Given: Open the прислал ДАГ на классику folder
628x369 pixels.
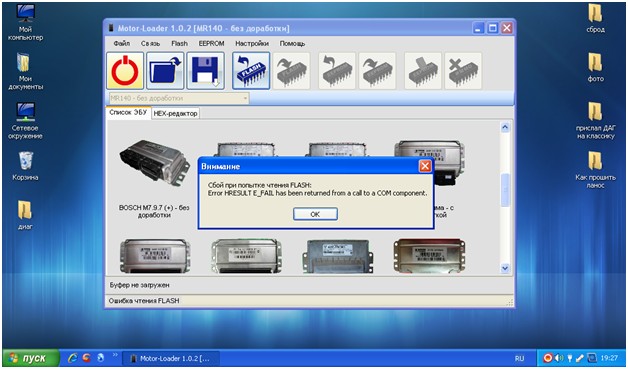Looking at the screenshot, I should click(596, 121).
